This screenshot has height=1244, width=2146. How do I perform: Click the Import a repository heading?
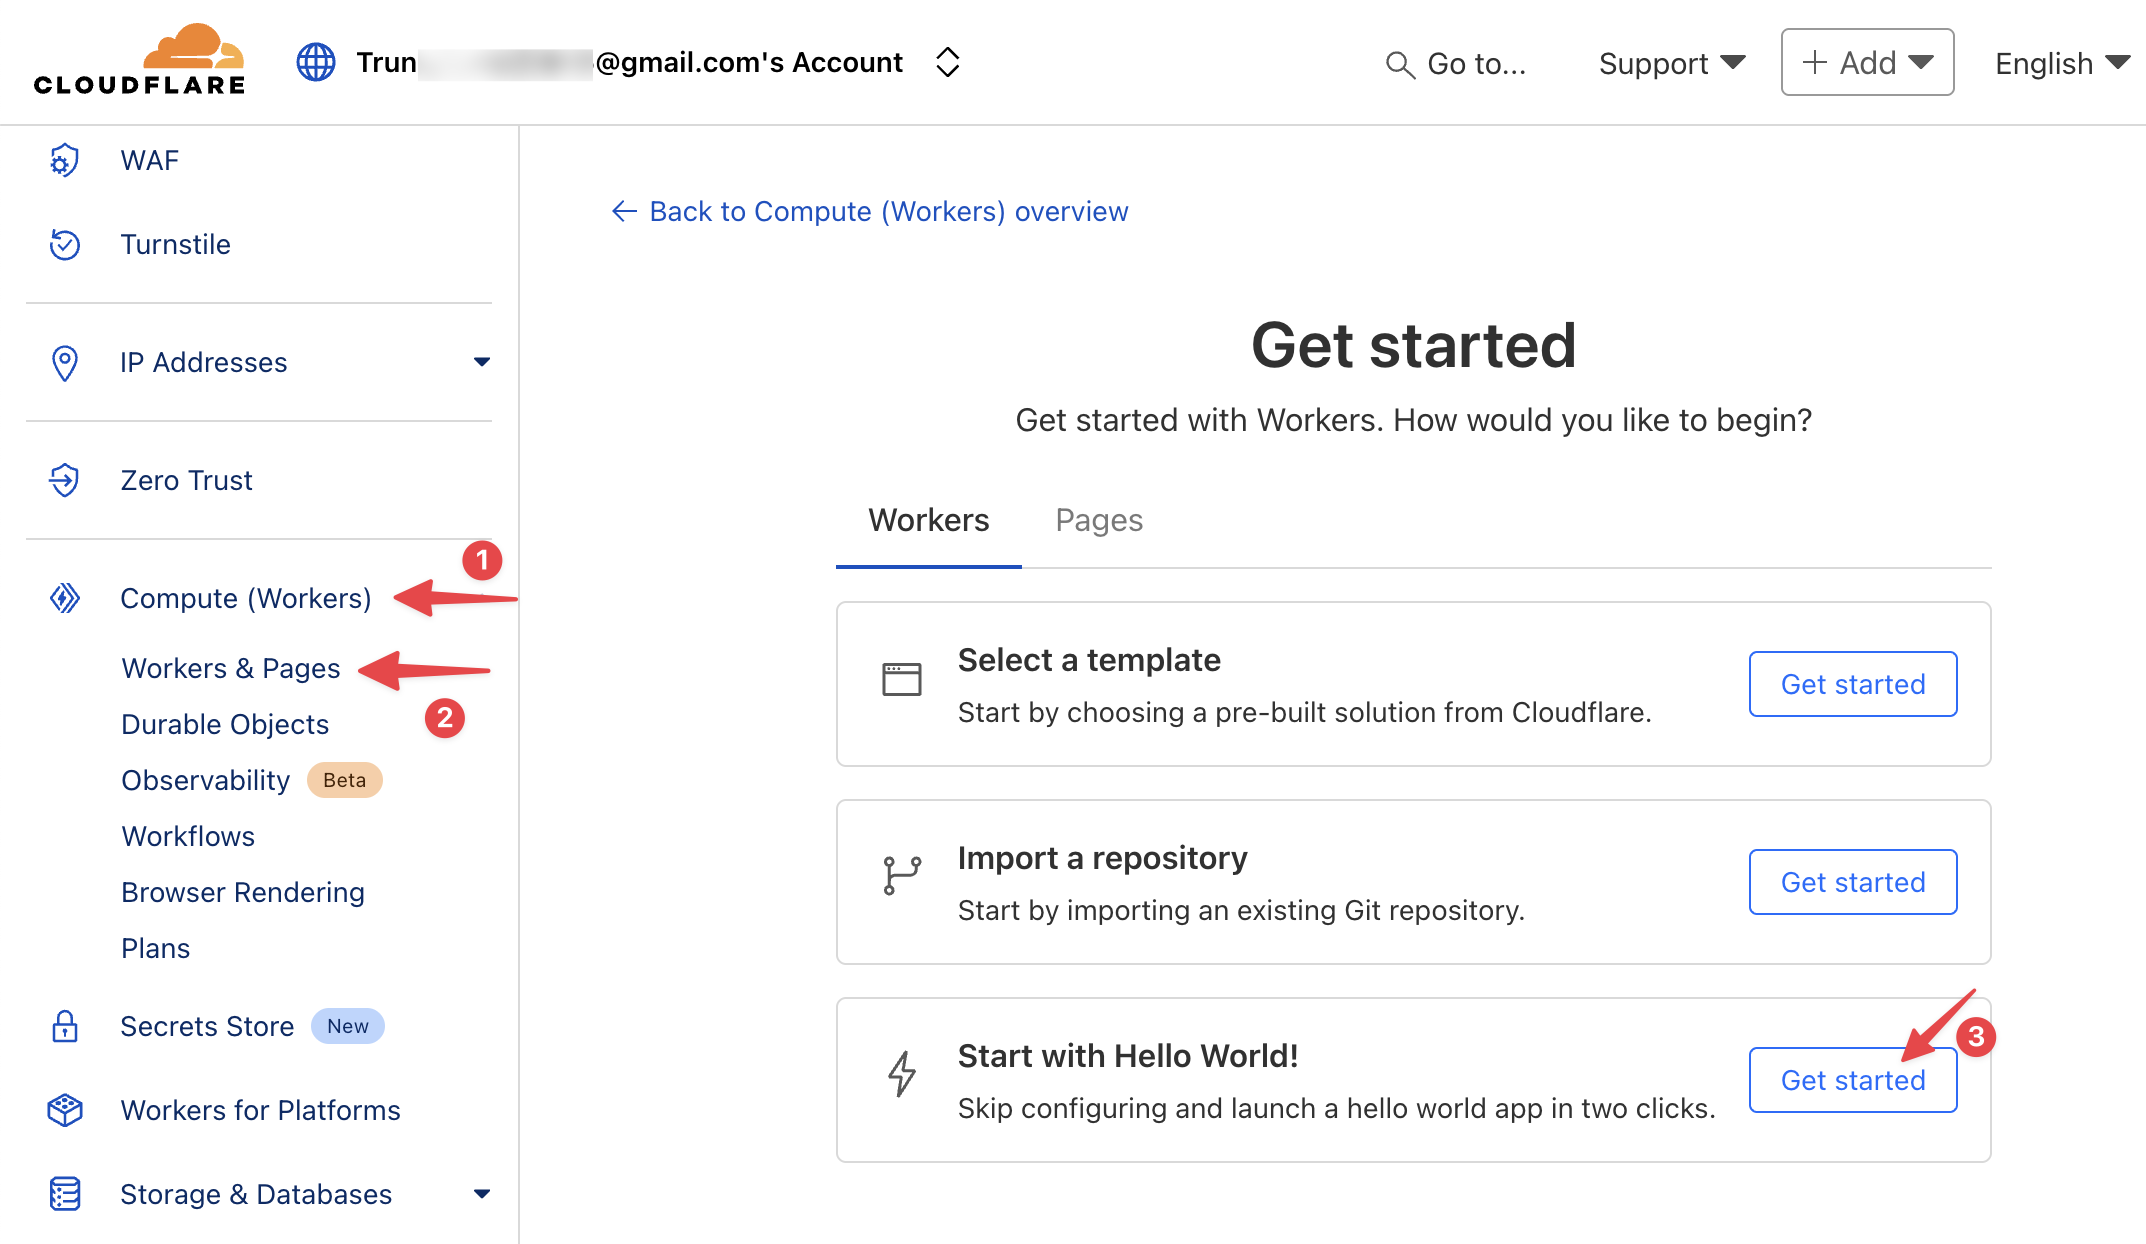(1102, 858)
